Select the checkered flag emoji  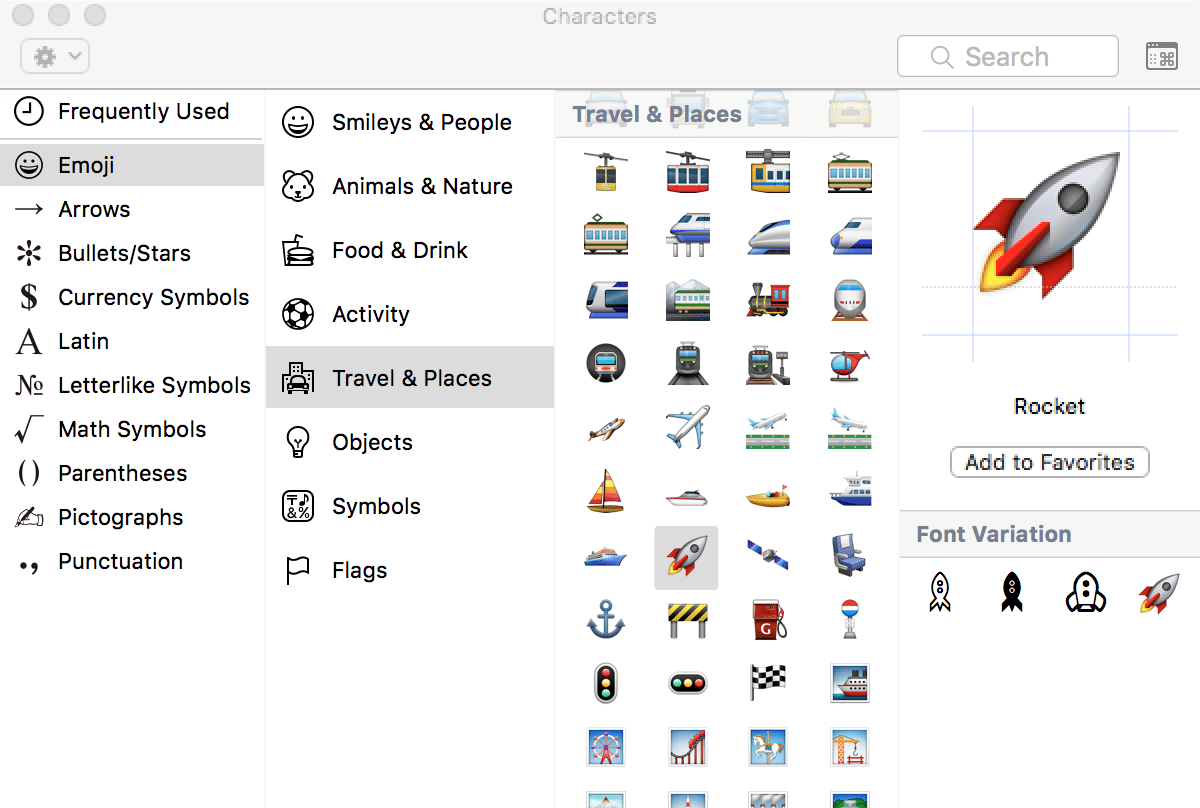coord(767,682)
